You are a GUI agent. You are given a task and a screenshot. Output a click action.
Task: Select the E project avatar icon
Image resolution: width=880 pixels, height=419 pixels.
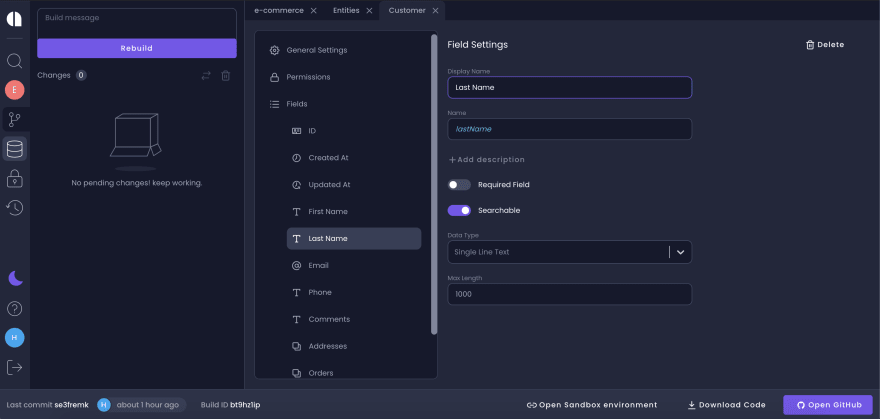point(15,90)
